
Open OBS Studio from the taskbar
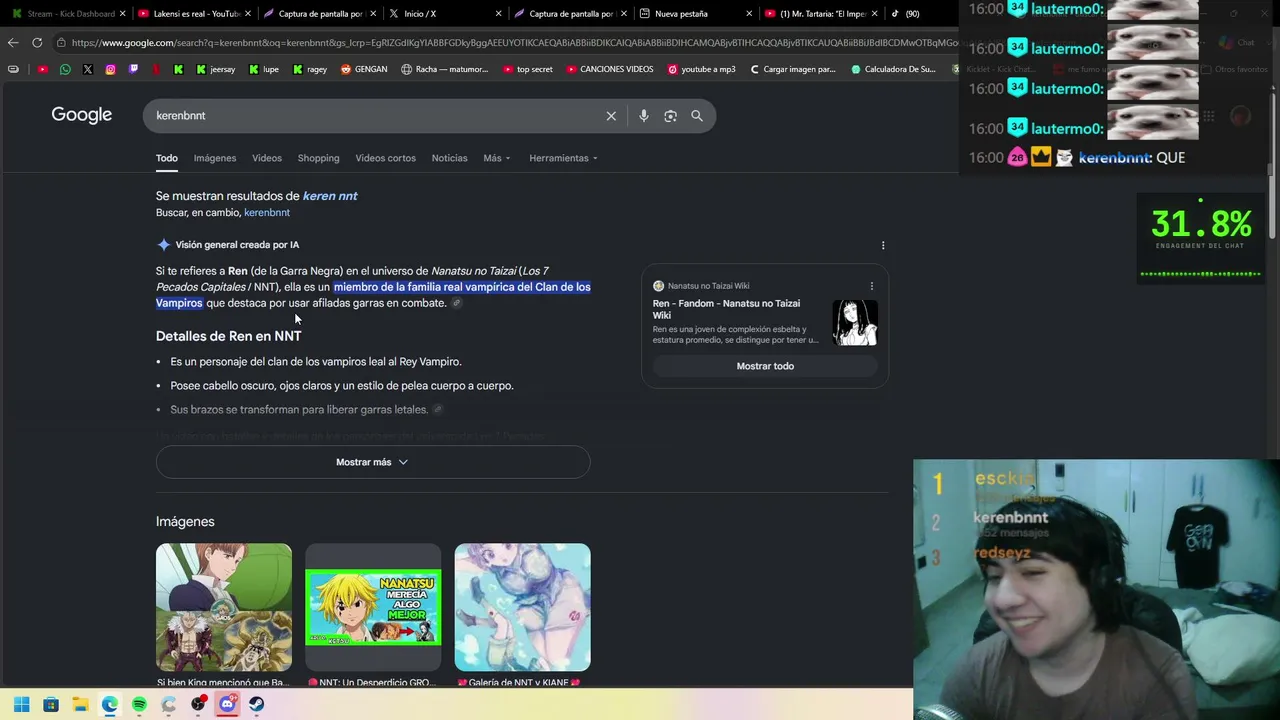coord(198,704)
